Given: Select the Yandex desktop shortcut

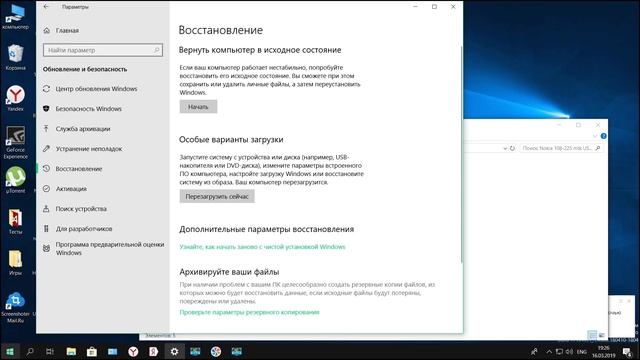Looking at the screenshot, I should [16, 98].
